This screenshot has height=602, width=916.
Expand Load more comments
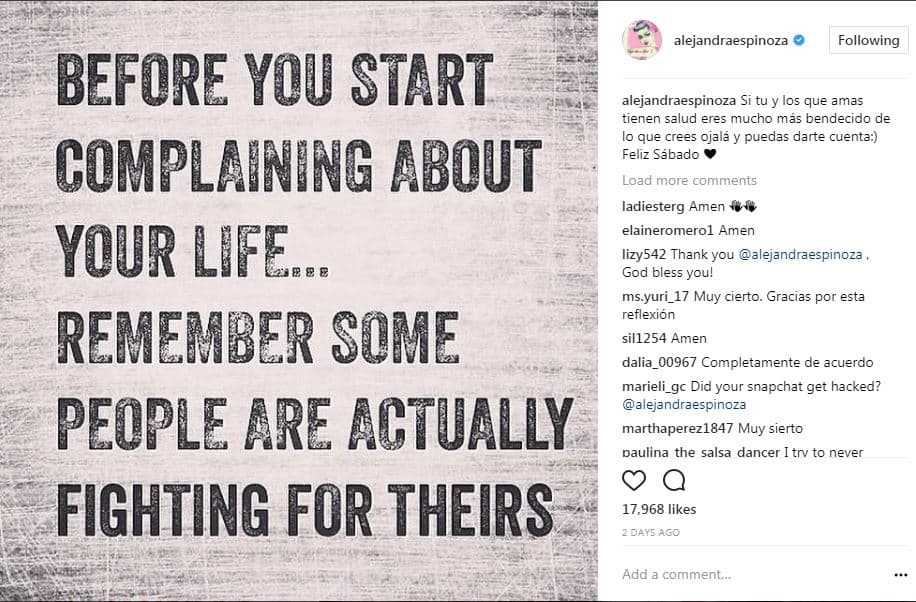click(689, 180)
